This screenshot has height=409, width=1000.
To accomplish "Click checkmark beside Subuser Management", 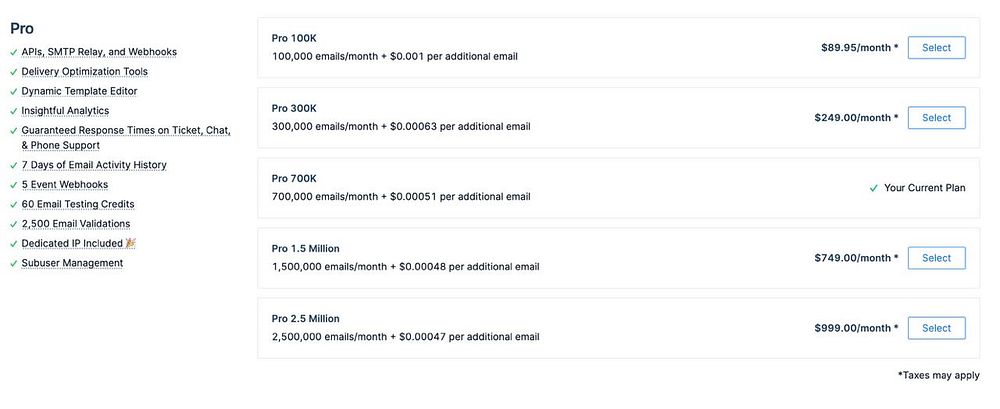I will pyautogui.click(x=14, y=263).
